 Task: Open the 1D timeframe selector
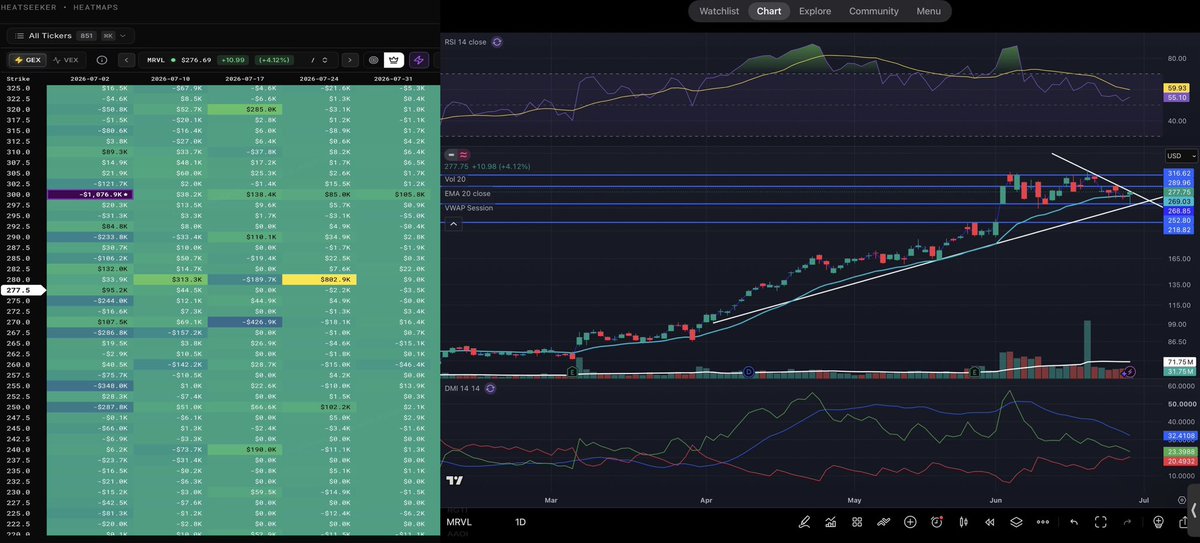tap(520, 522)
